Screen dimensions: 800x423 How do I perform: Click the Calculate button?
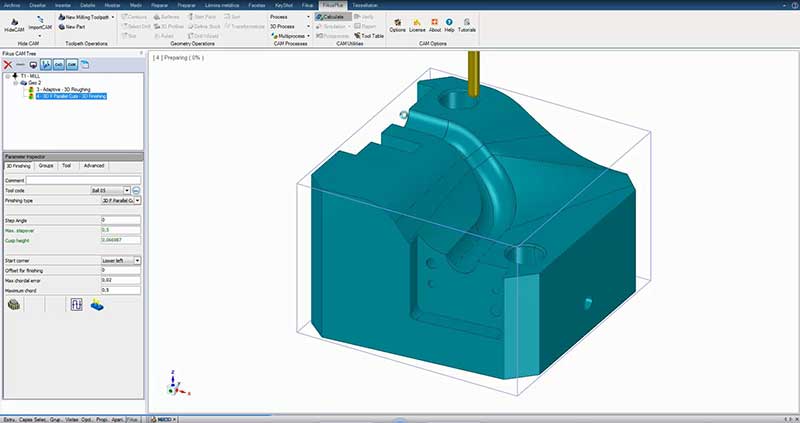(332, 17)
